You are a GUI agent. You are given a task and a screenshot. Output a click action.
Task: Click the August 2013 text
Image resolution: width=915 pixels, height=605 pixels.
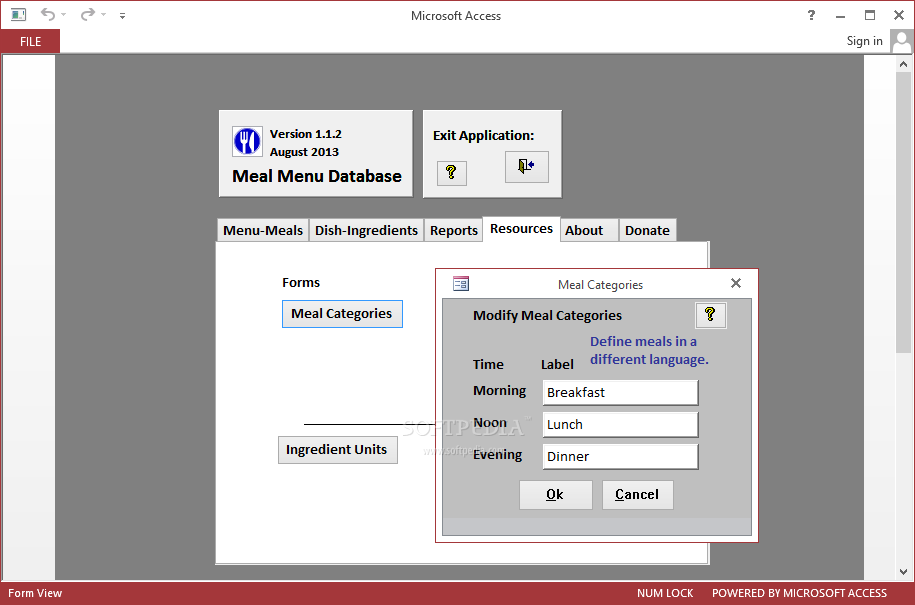304,152
